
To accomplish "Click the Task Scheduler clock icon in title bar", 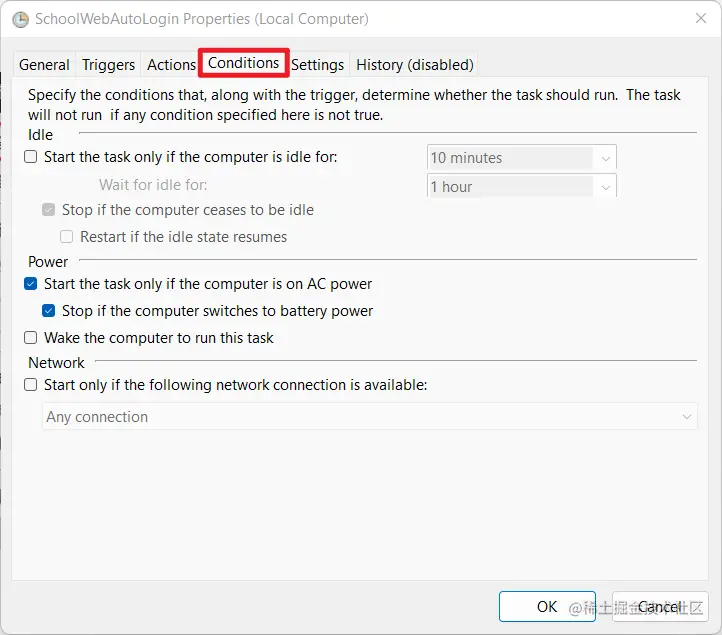I will click(x=20, y=19).
